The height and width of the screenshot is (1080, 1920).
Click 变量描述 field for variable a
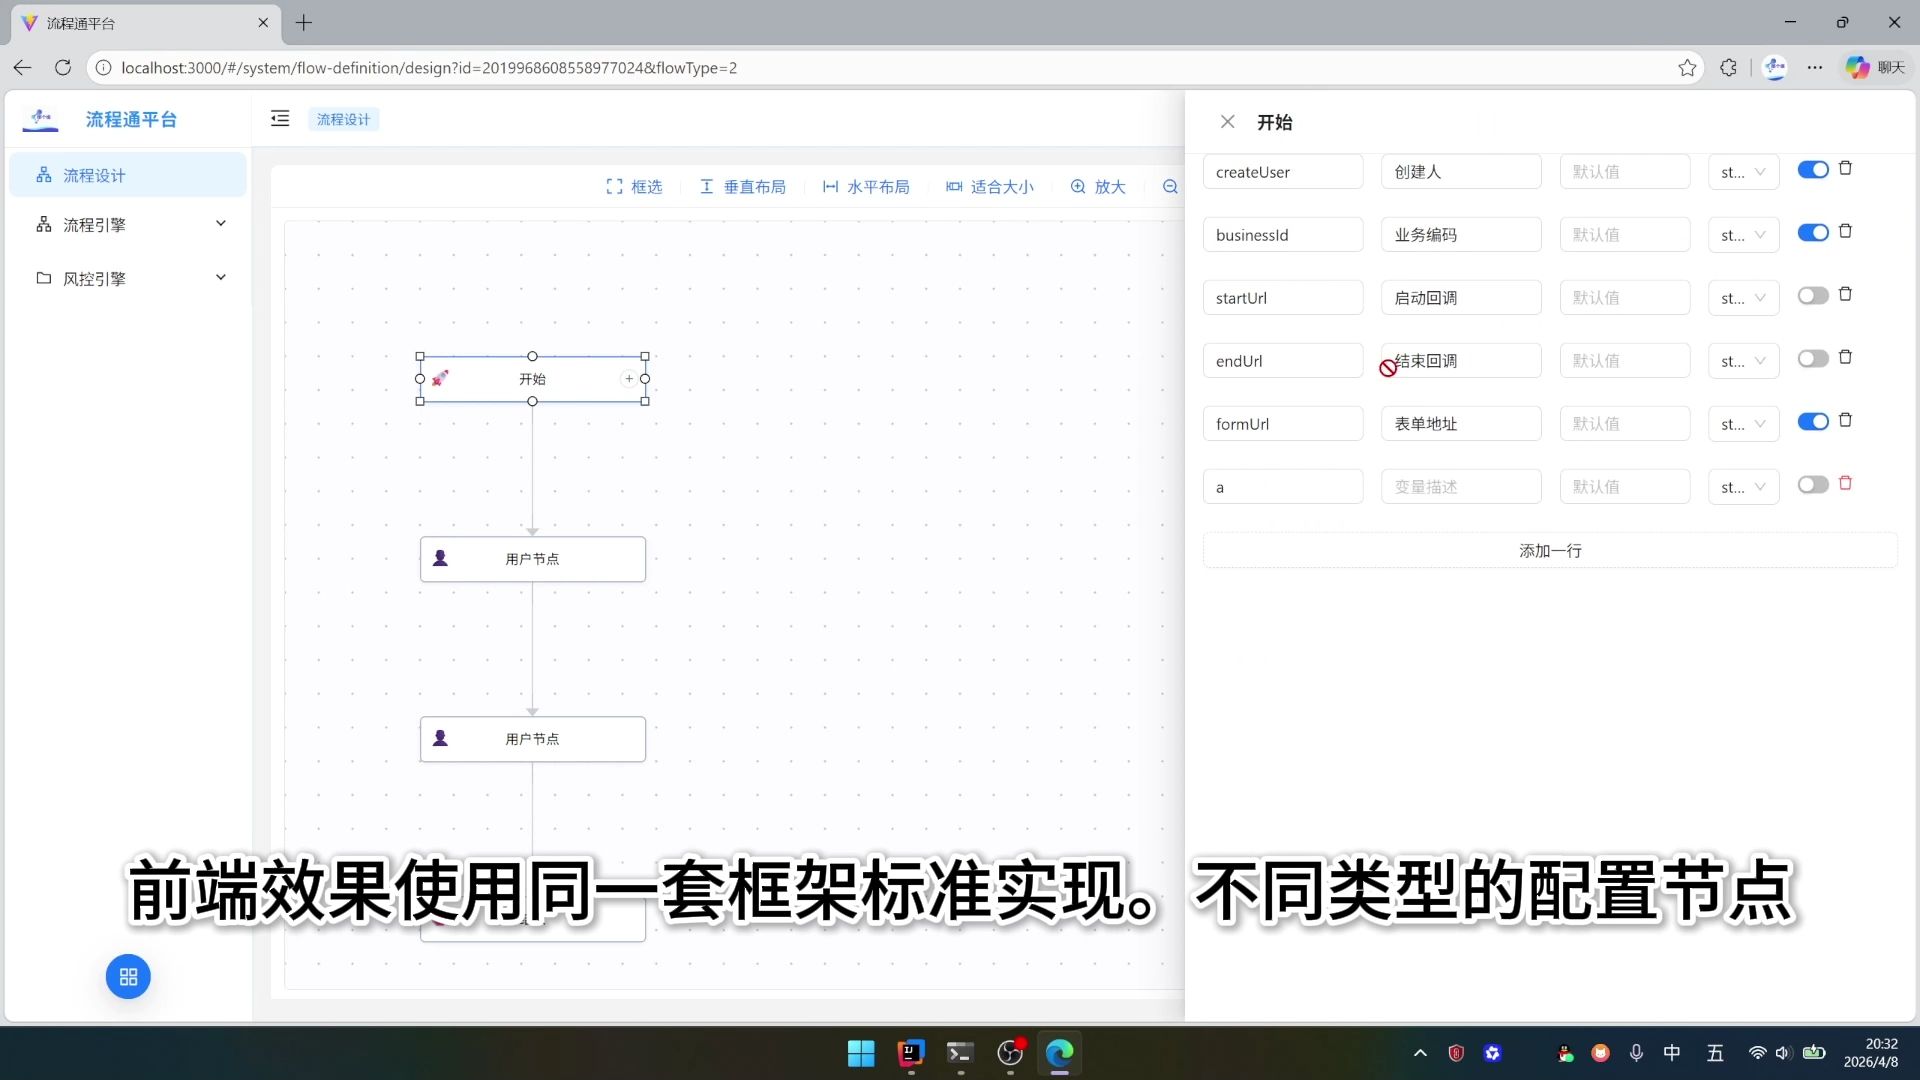(1461, 487)
